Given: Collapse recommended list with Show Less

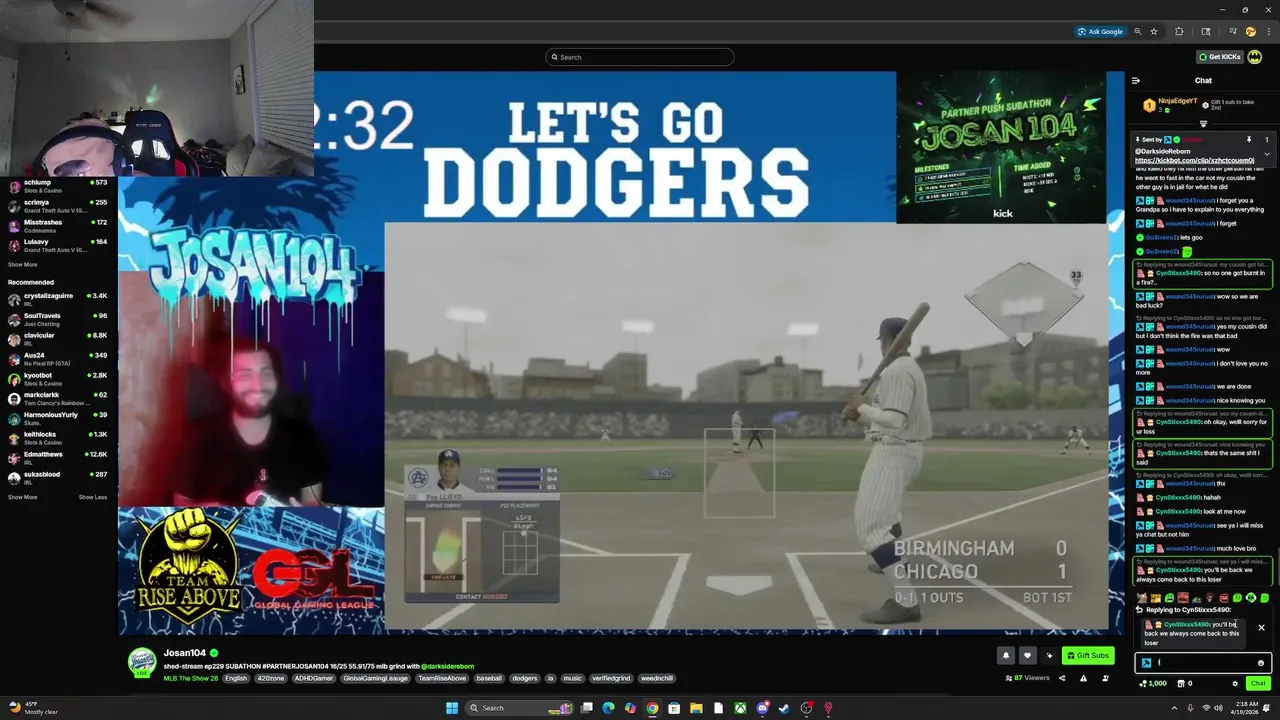Looking at the screenshot, I should coord(93,497).
